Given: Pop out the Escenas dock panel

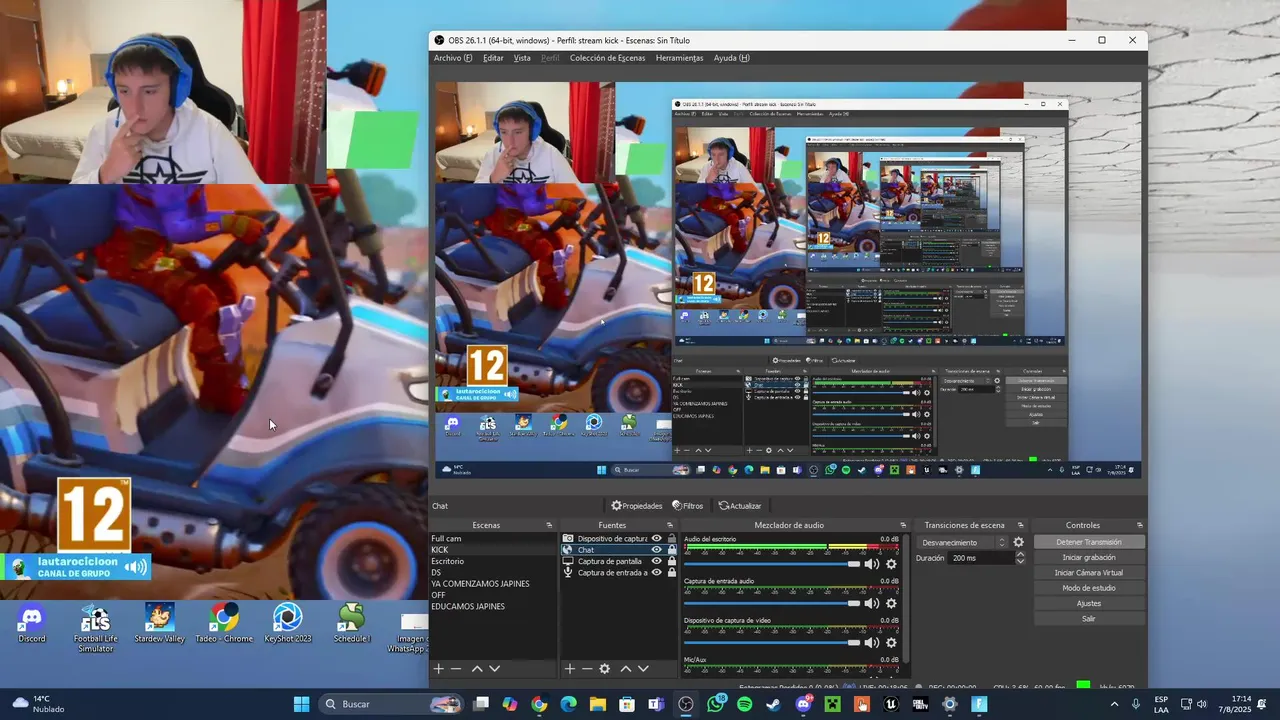Looking at the screenshot, I should pos(549,525).
